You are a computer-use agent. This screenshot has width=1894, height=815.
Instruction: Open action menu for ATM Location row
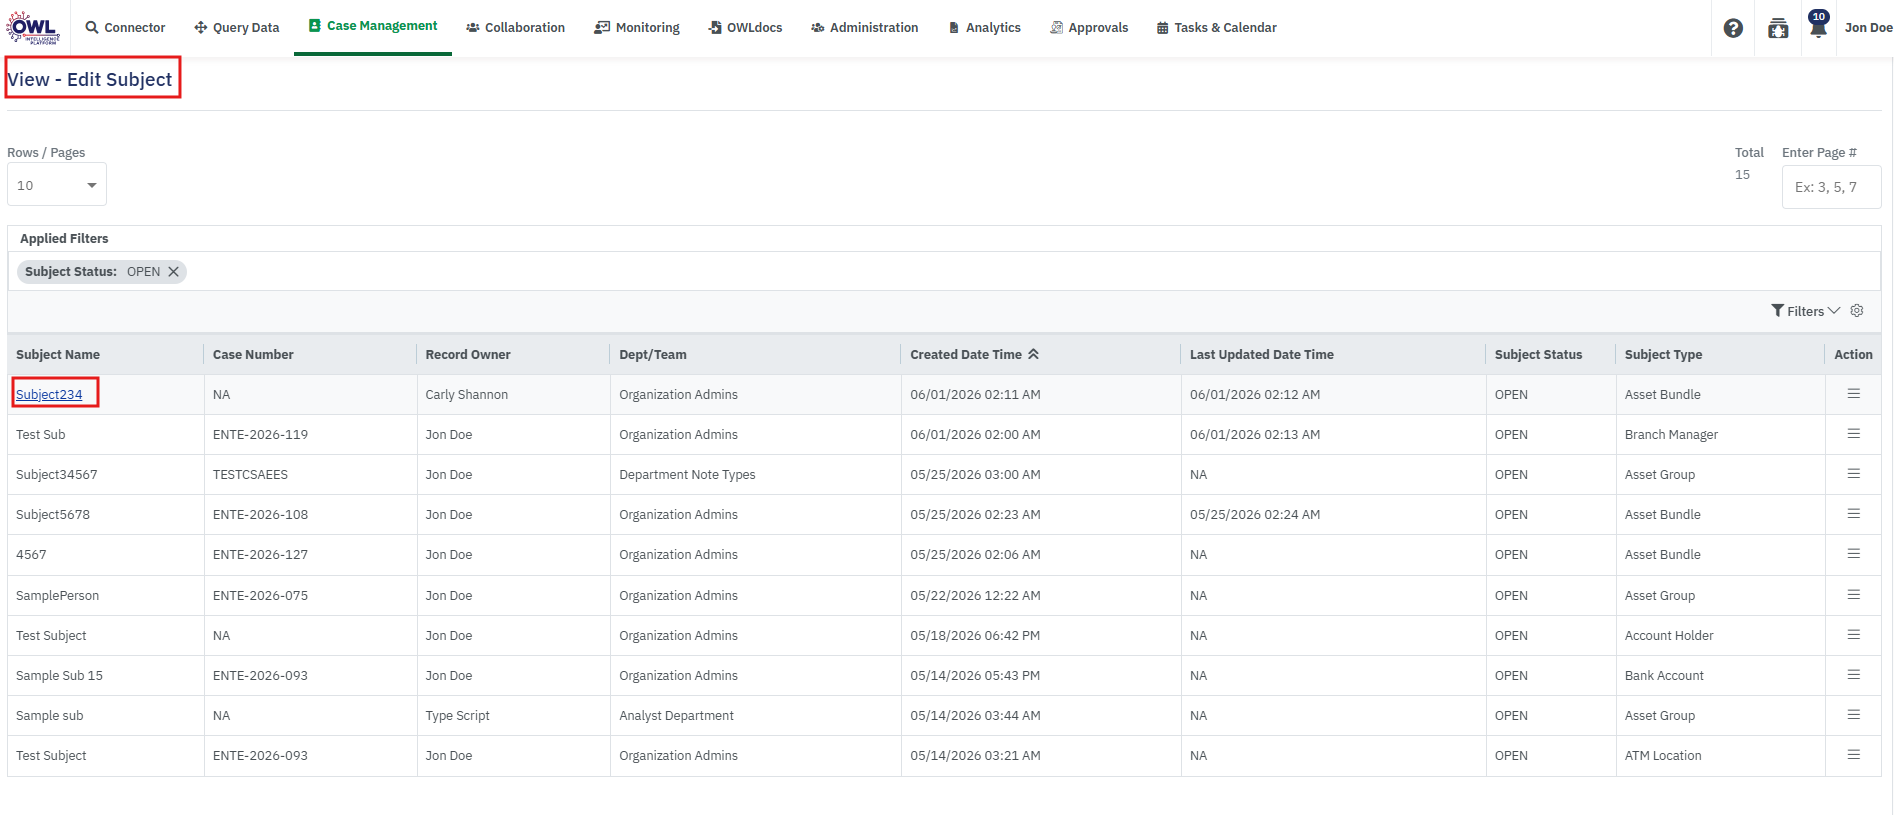1853,755
